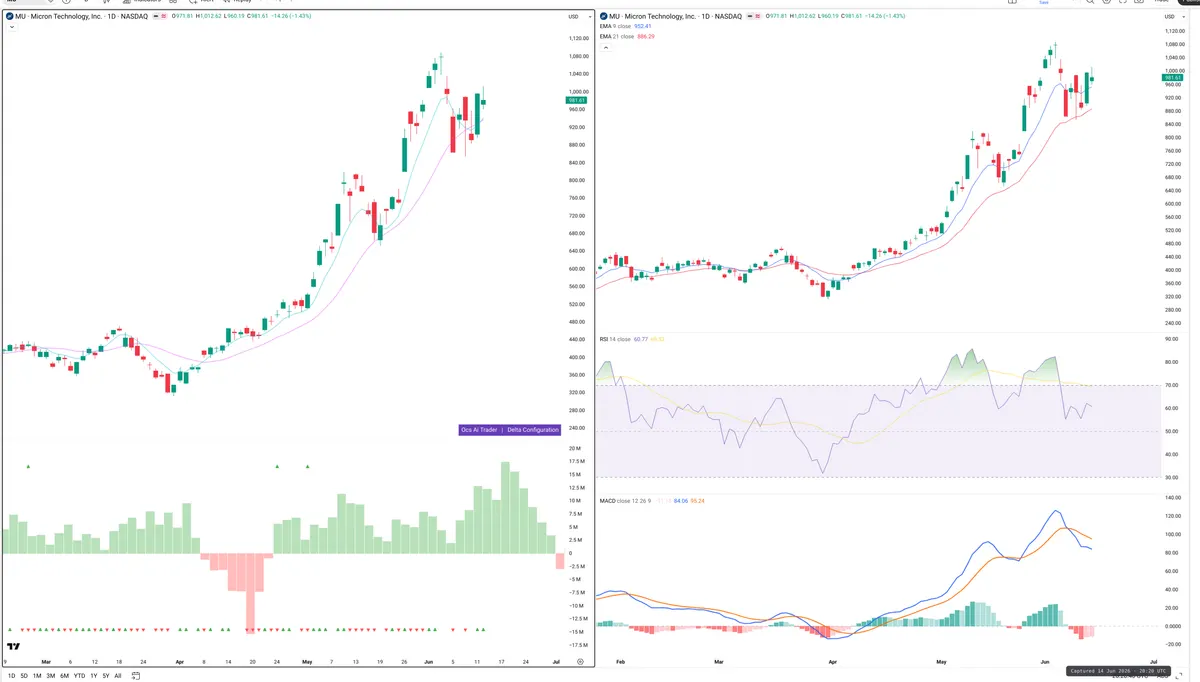Open TradingView logo on left chart

[13, 645]
